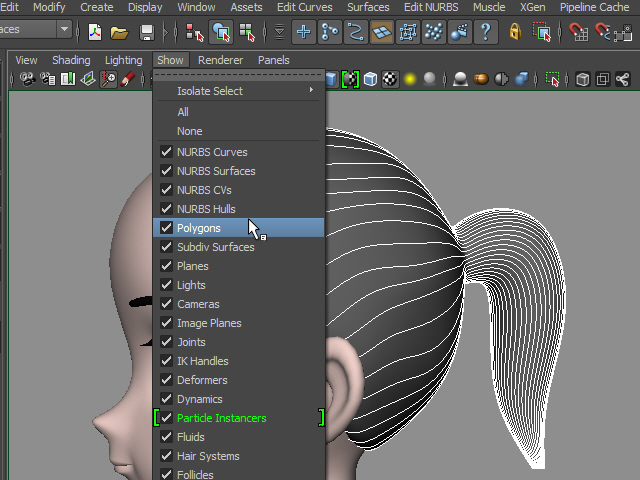Choose All in Show menu
This screenshot has height=480, width=640.
point(183,112)
